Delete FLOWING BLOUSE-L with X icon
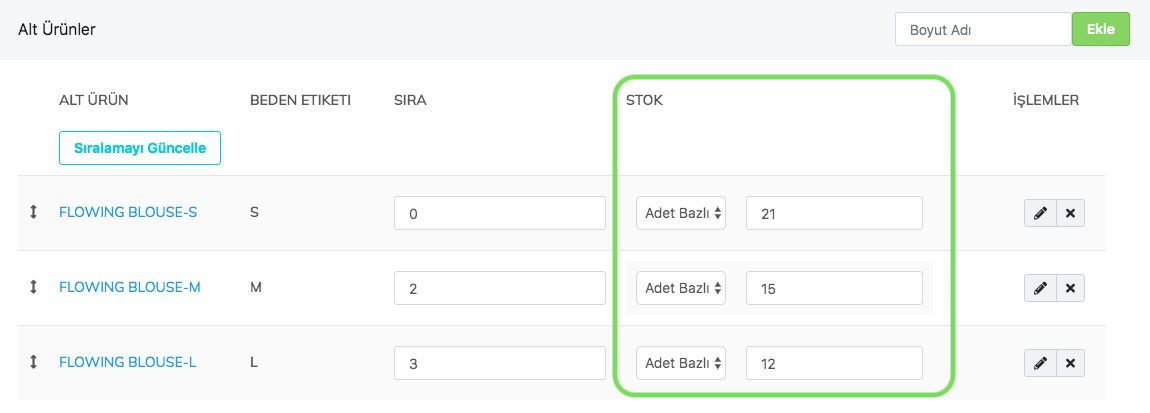 coord(1070,362)
